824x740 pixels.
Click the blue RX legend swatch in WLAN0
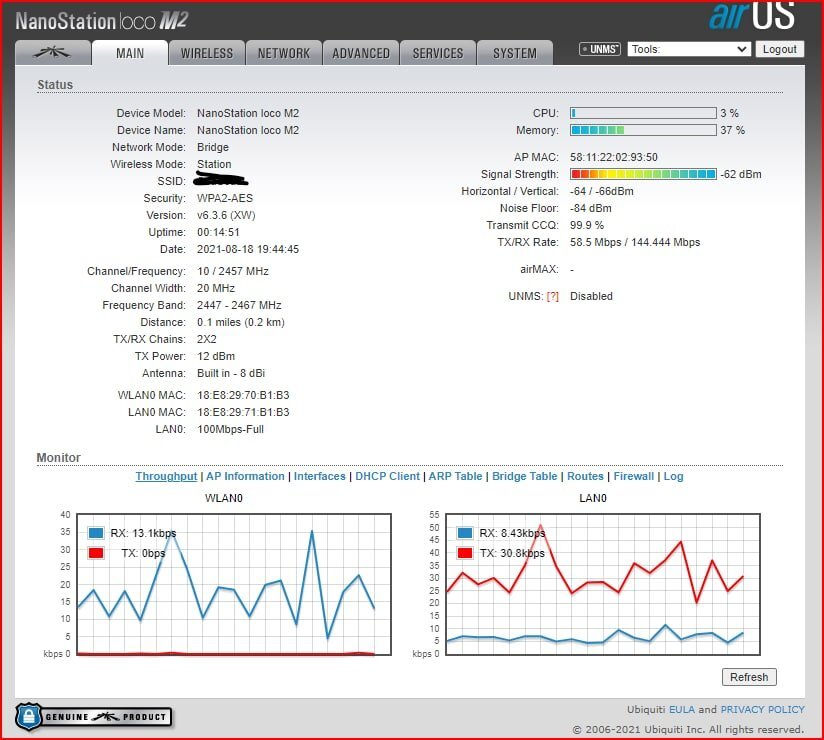96,533
